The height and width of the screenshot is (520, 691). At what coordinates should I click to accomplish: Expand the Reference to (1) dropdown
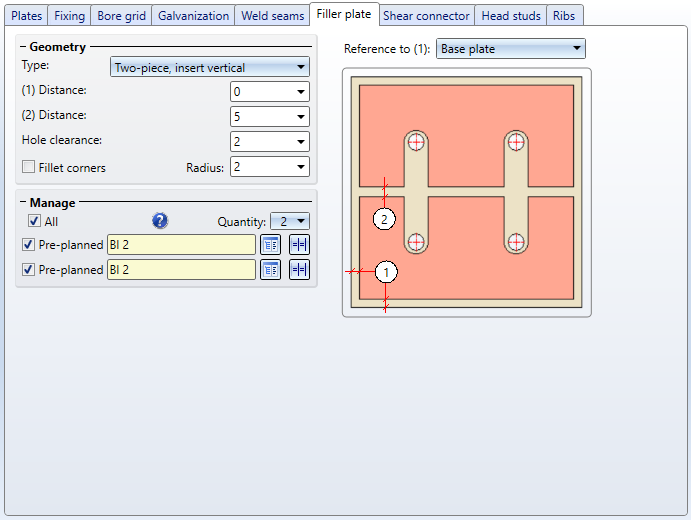pyautogui.click(x=510, y=49)
